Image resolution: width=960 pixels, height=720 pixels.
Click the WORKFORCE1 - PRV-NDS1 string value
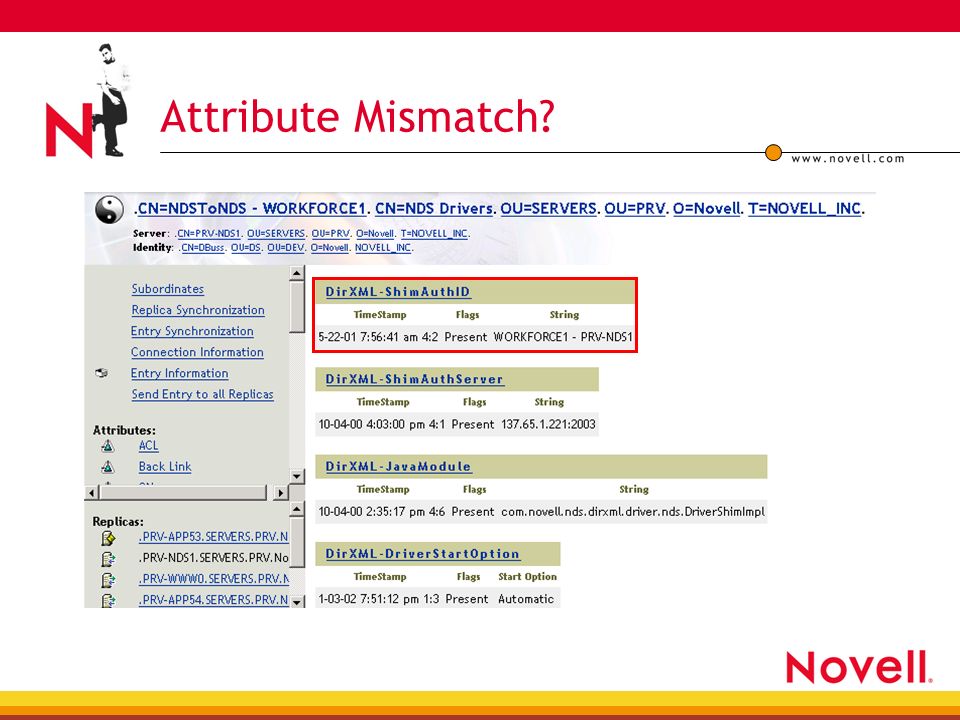coord(563,337)
